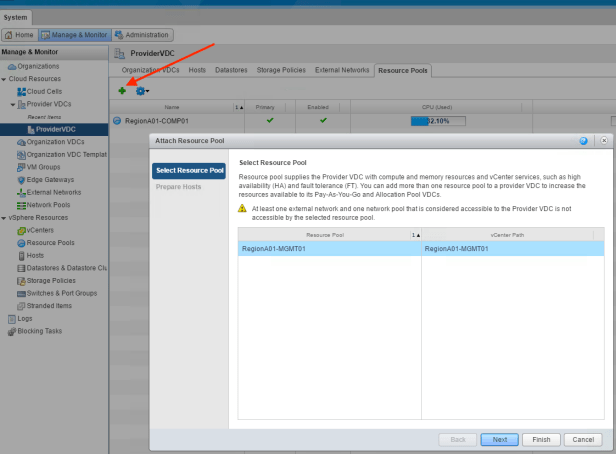Sort by the Resource Pool column header
Screen dimensions: 616x454
(x=324, y=232)
